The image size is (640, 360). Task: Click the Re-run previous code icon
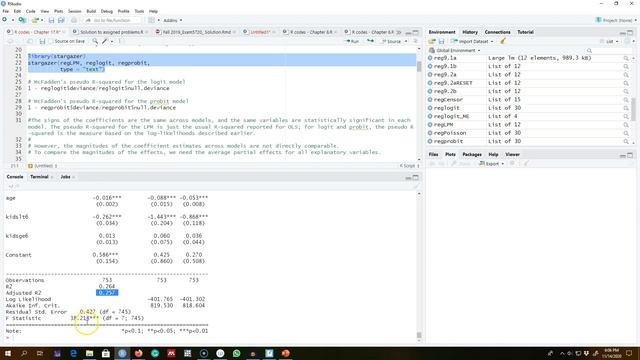pyautogui.click(x=370, y=41)
